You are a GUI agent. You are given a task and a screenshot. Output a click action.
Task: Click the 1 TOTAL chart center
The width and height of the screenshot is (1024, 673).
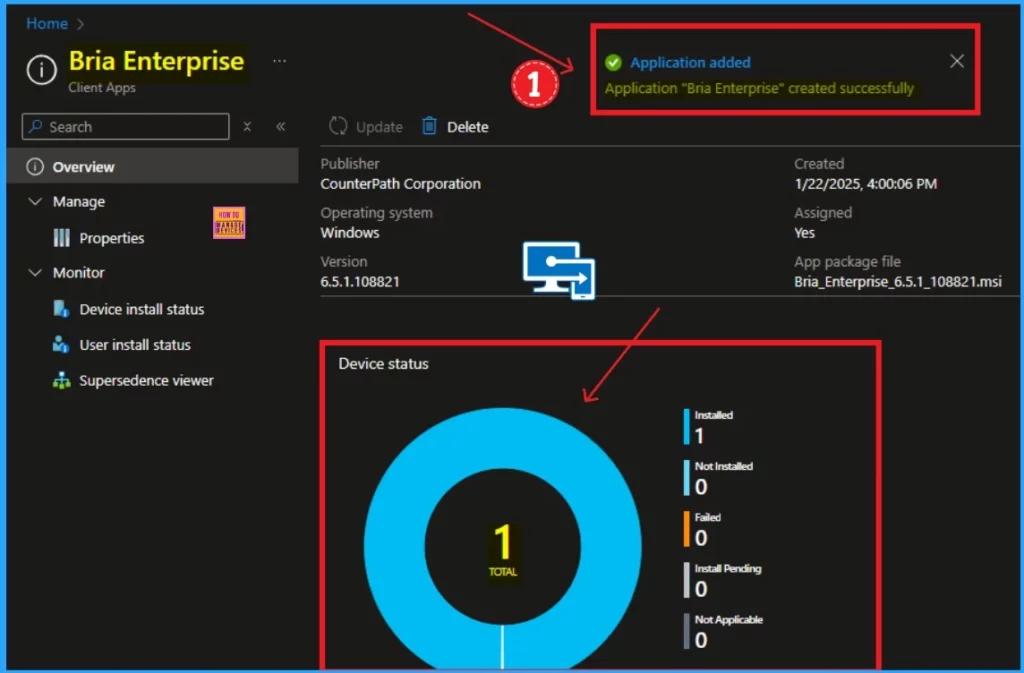[503, 550]
